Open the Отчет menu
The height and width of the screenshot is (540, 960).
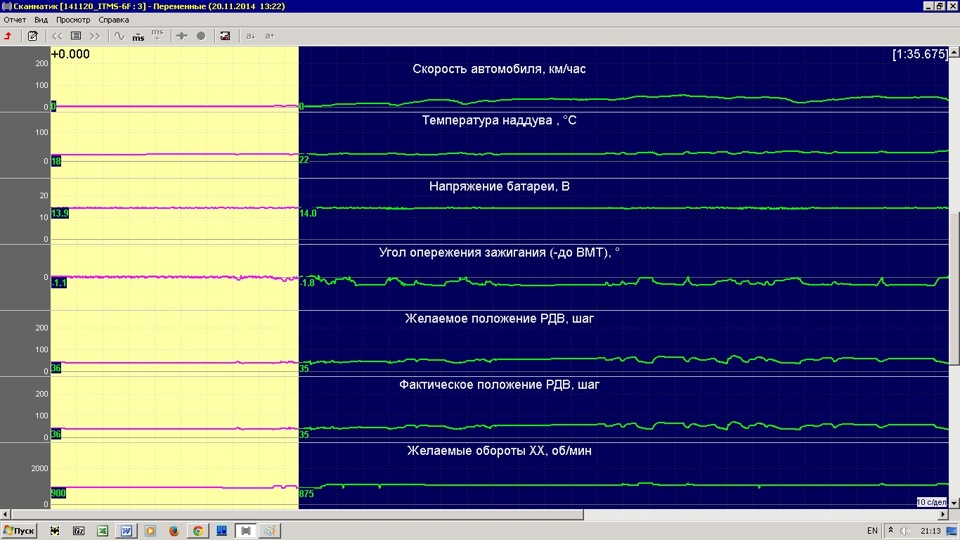tap(15, 20)
